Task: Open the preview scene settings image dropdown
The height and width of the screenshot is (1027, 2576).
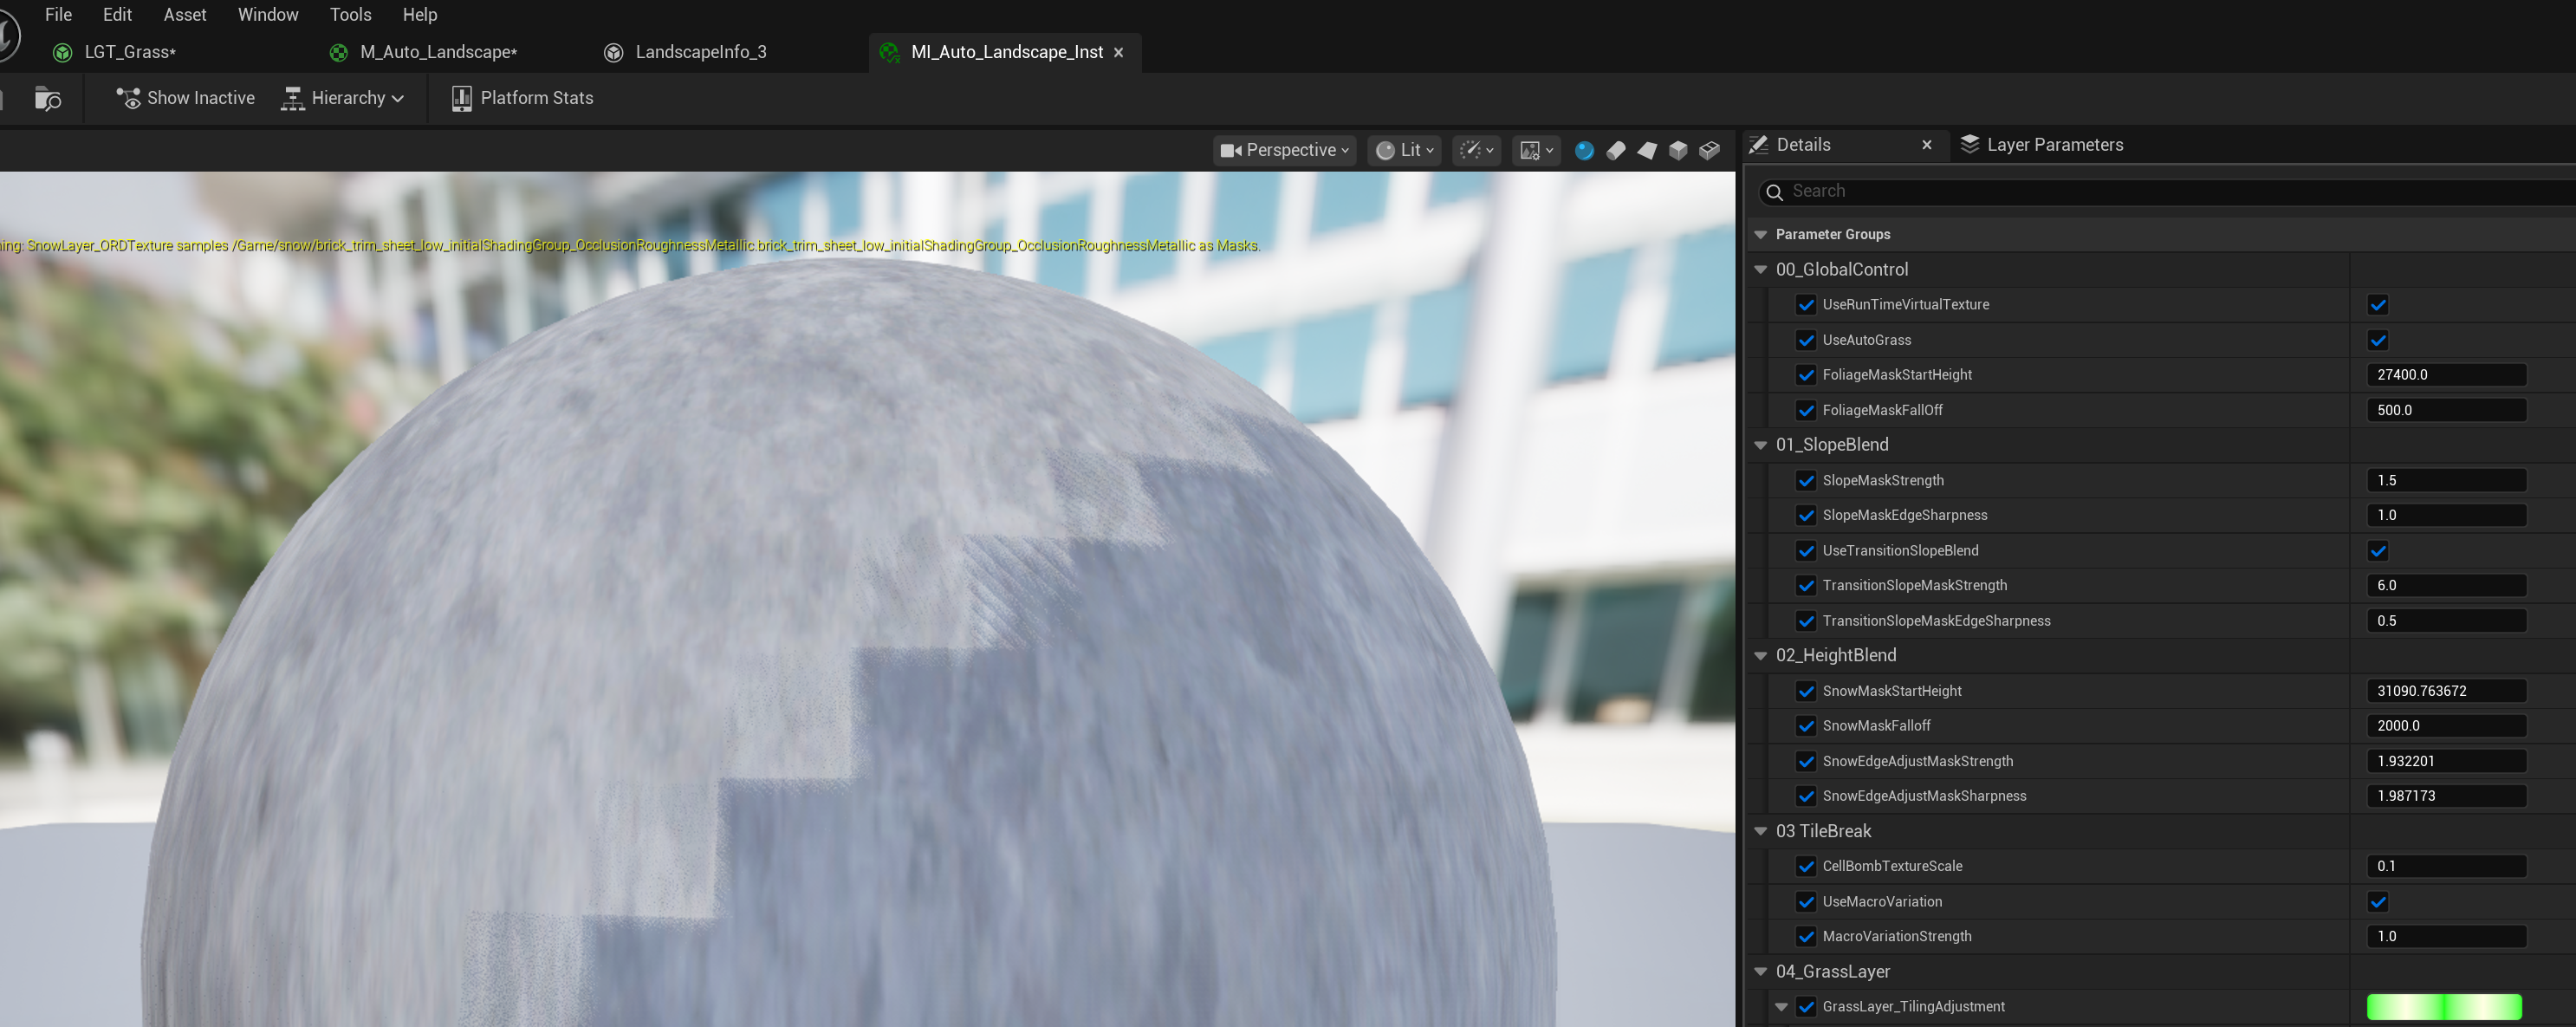Action: [x=1536, y=150]
